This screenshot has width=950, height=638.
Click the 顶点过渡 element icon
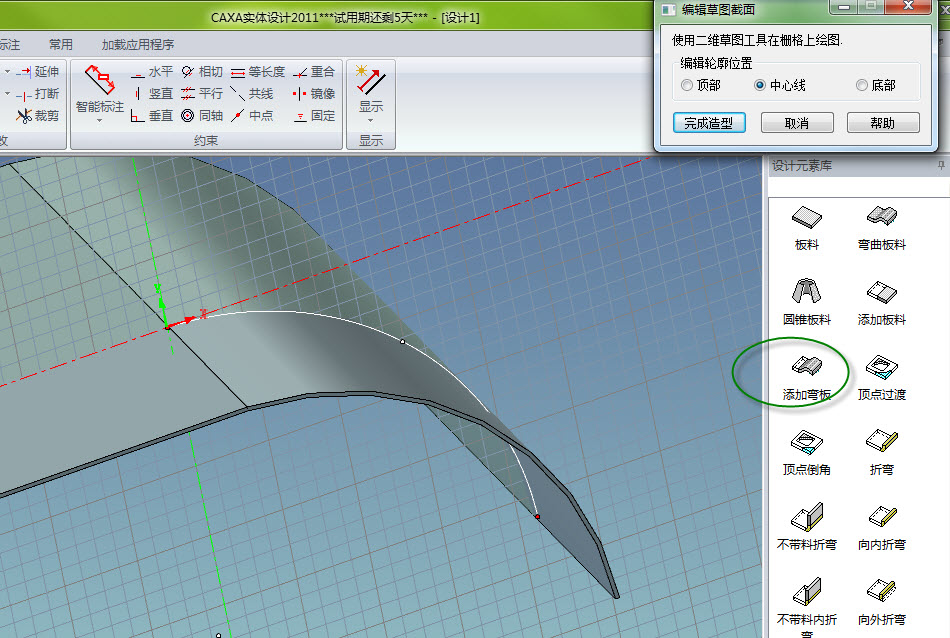881,365
